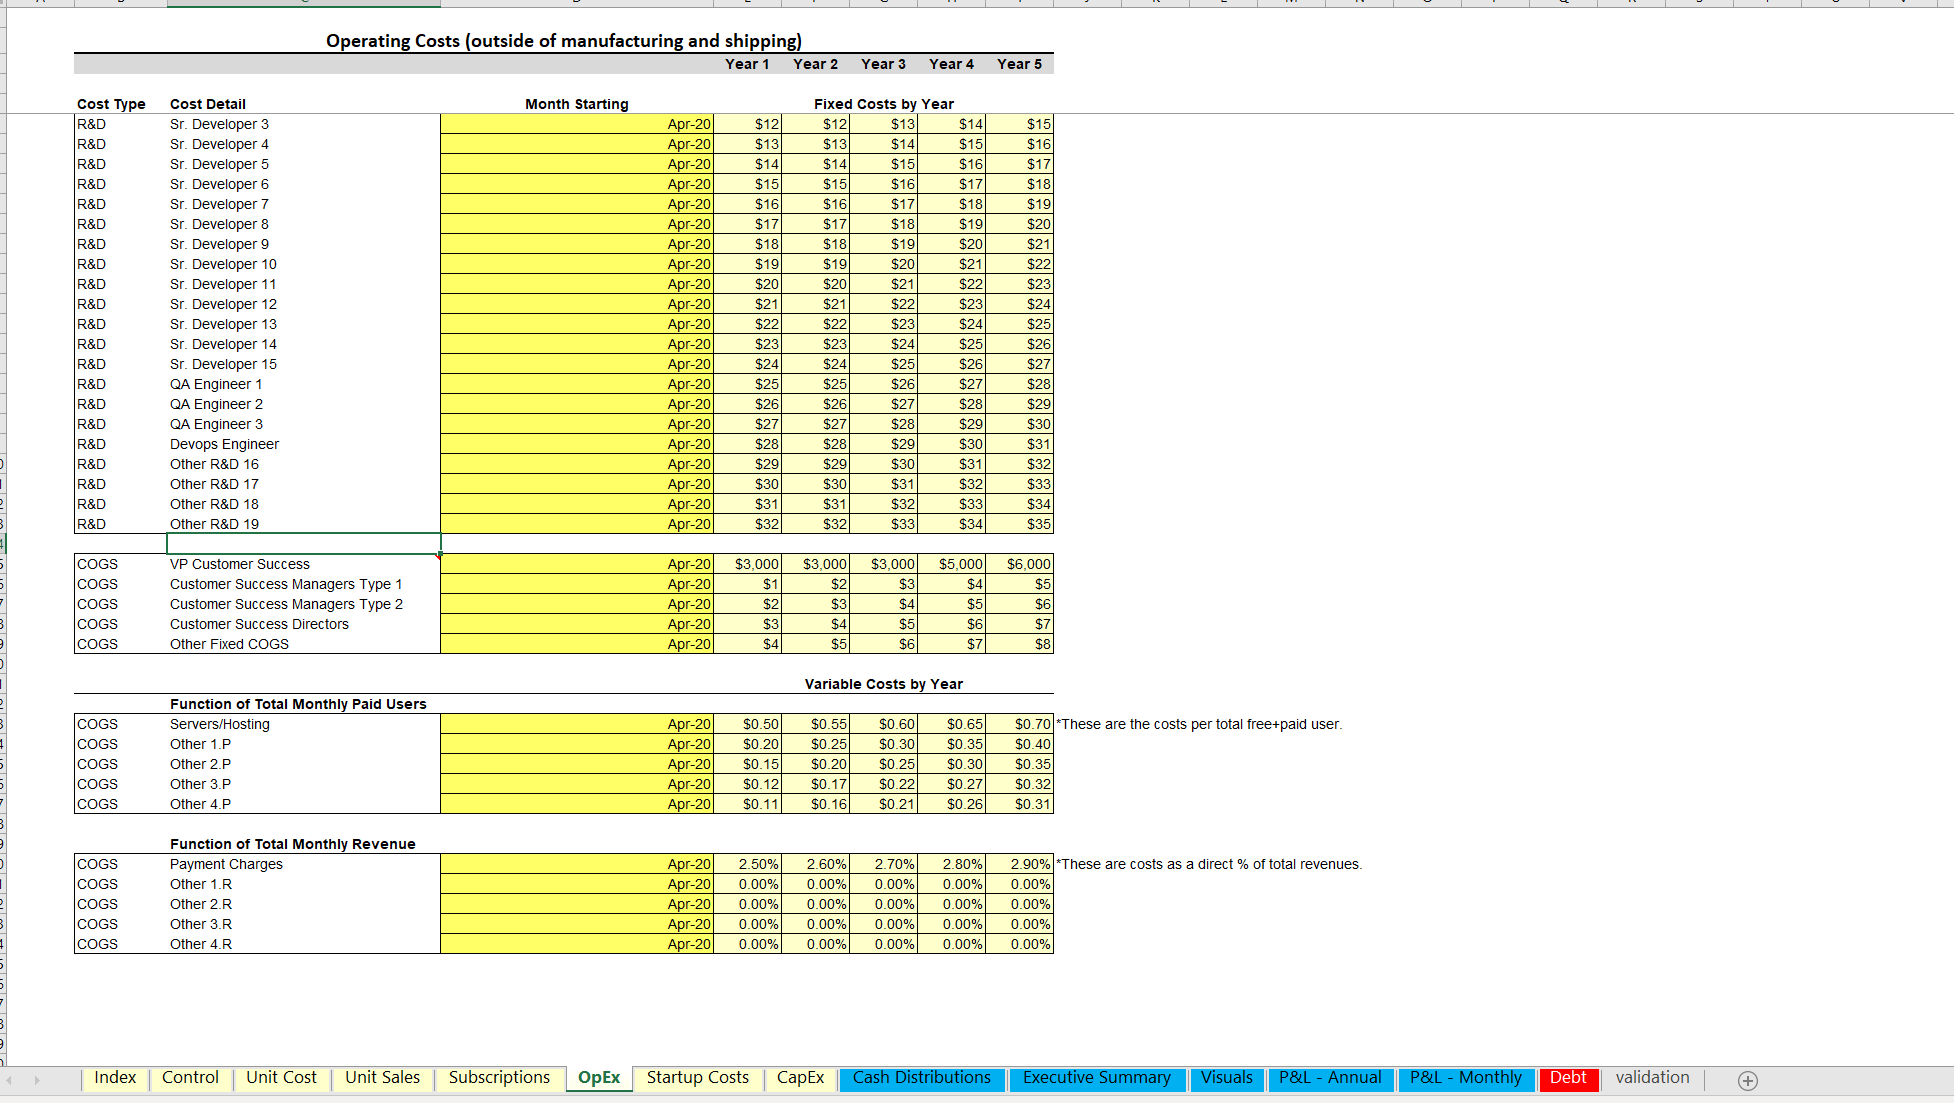Open the Visuals sheet
The image size is (1954, 1103).
(1226, 1078)
